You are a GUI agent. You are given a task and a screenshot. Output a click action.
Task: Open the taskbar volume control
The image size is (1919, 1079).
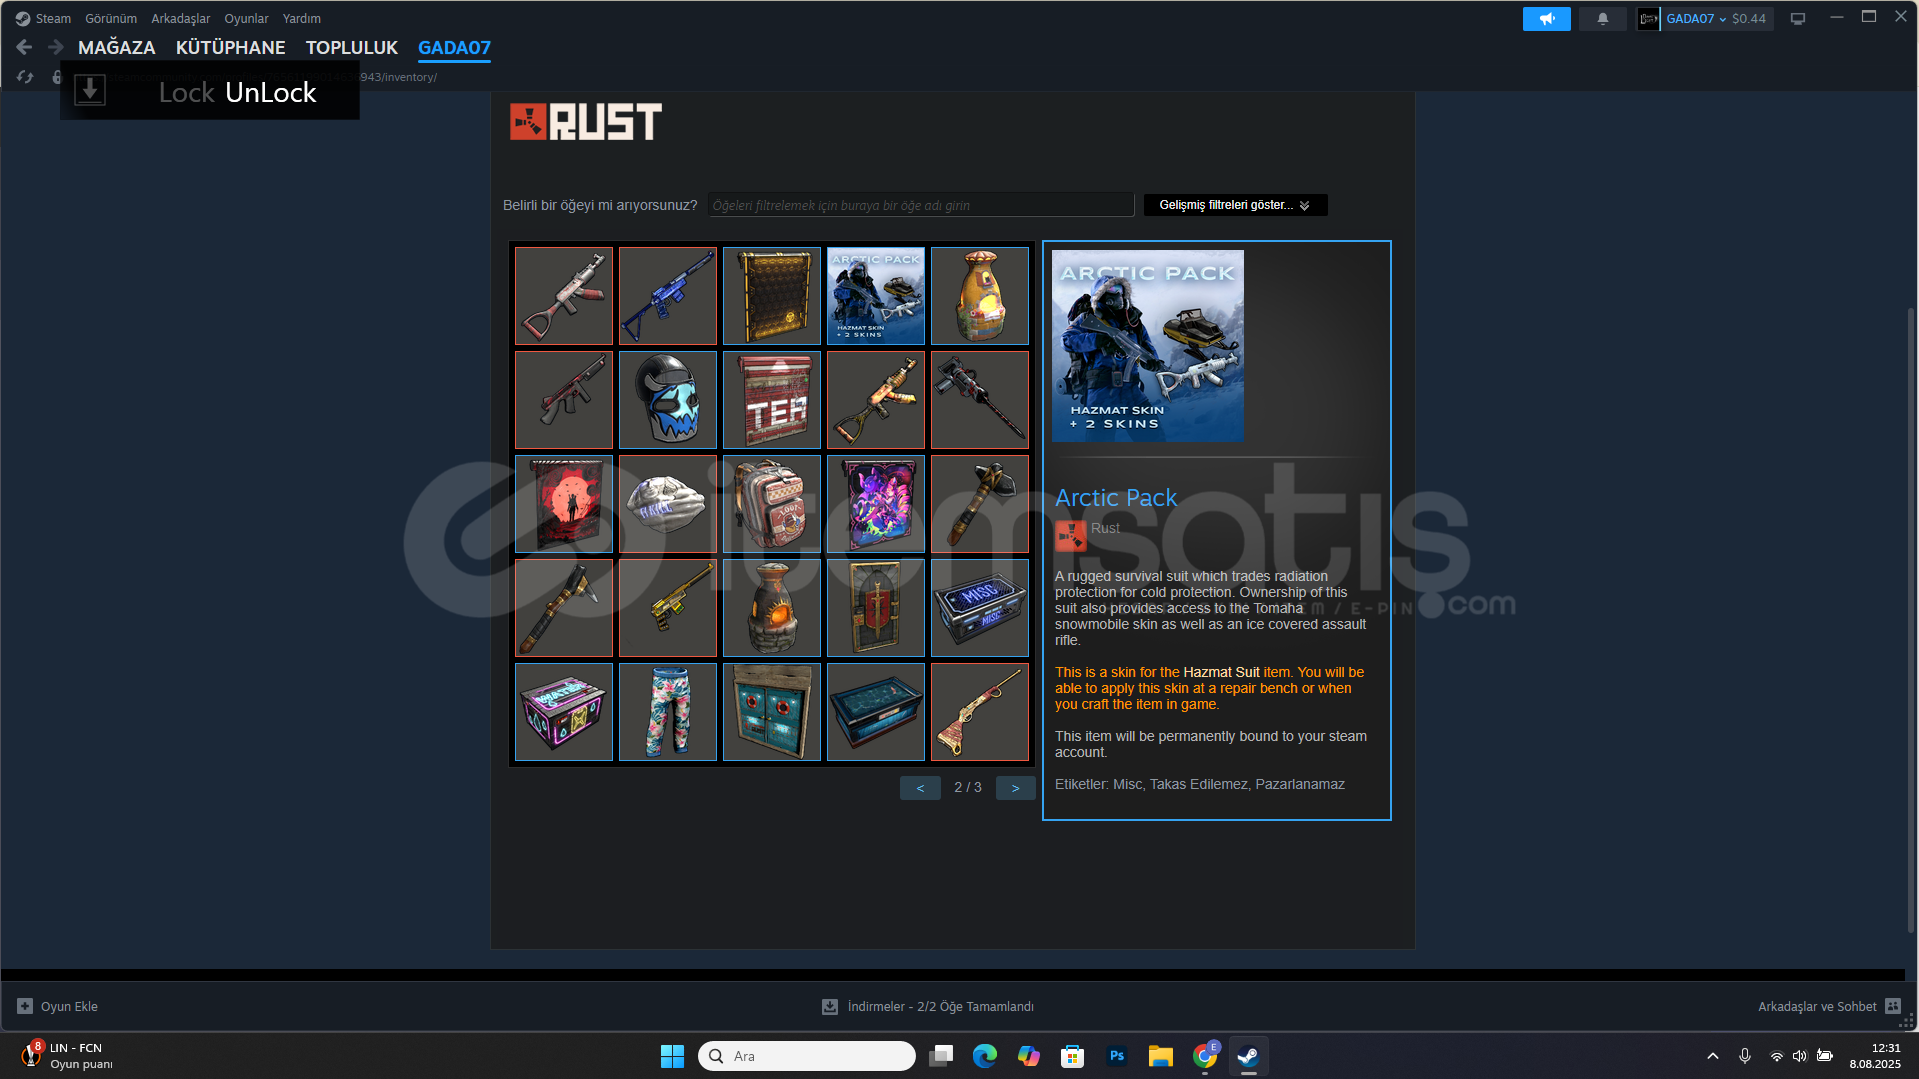click(x=1800, y=1056)
